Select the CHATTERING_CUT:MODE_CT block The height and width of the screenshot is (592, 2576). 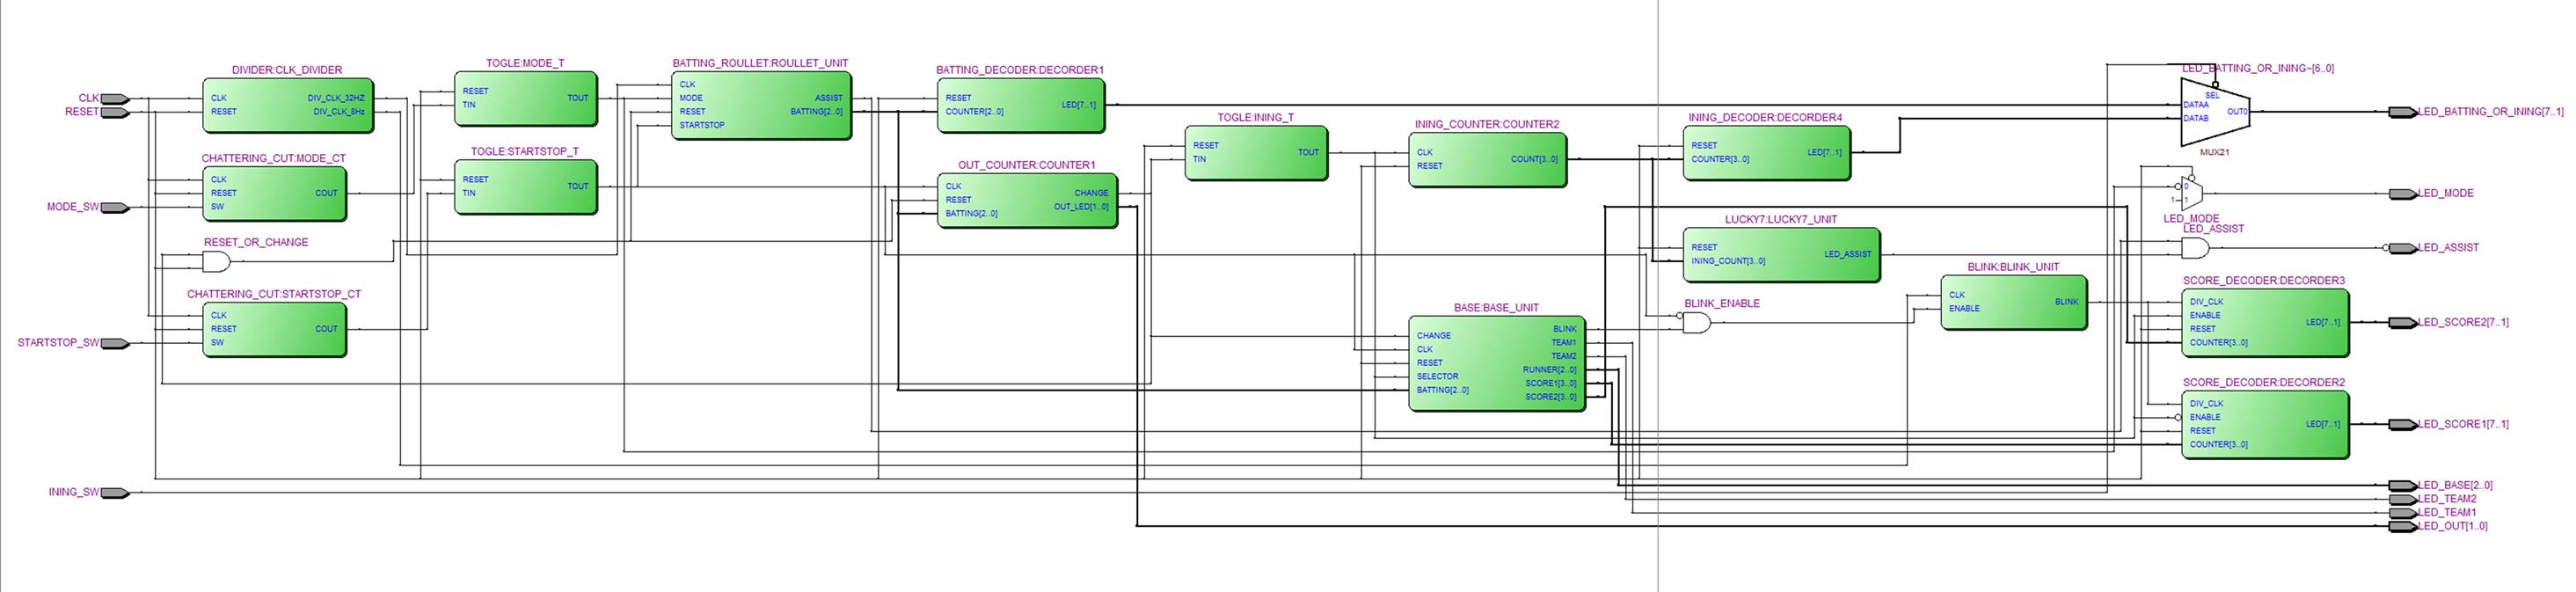[x=274, y=193]
